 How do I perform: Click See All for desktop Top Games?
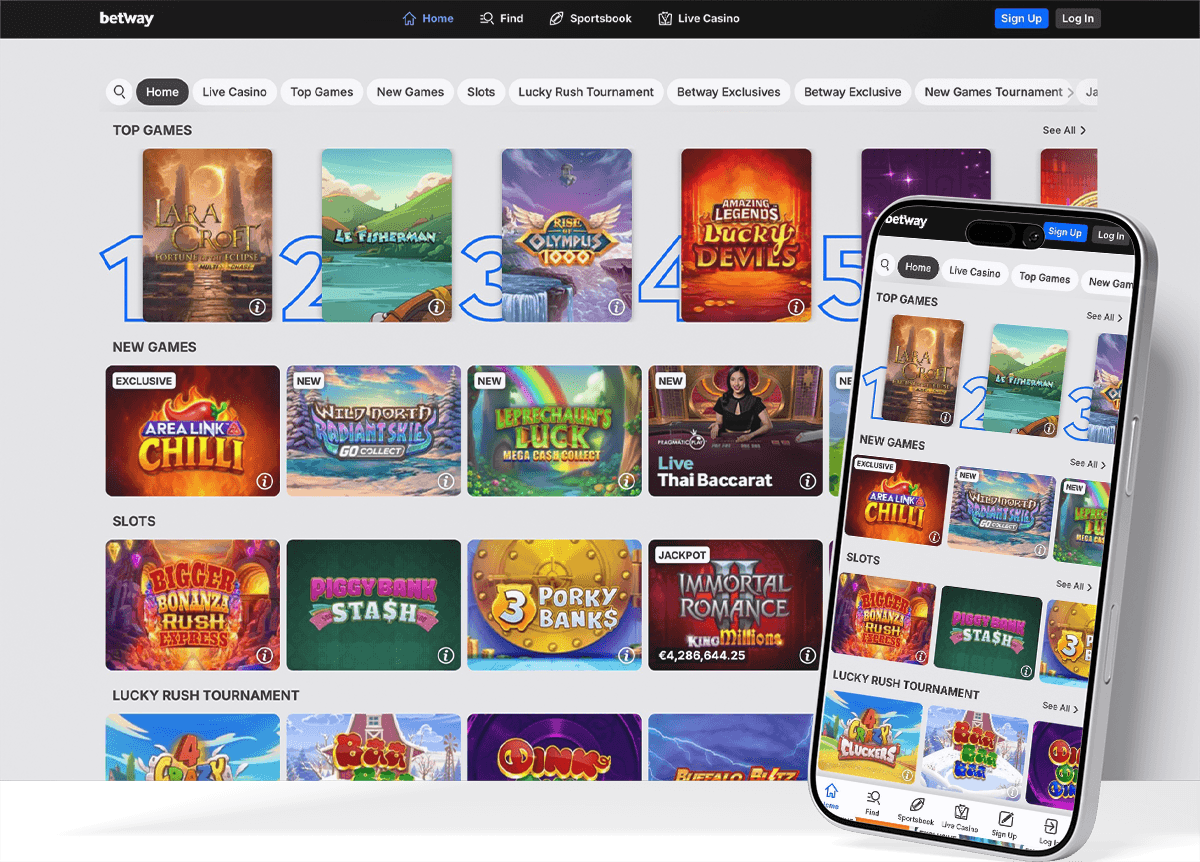1064,130
